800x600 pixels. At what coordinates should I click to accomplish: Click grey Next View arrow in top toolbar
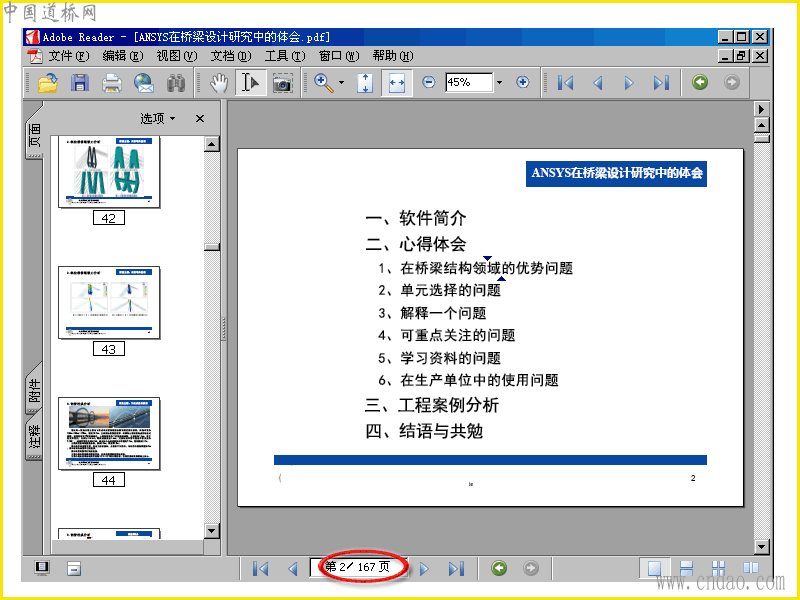tap(732, 82)
